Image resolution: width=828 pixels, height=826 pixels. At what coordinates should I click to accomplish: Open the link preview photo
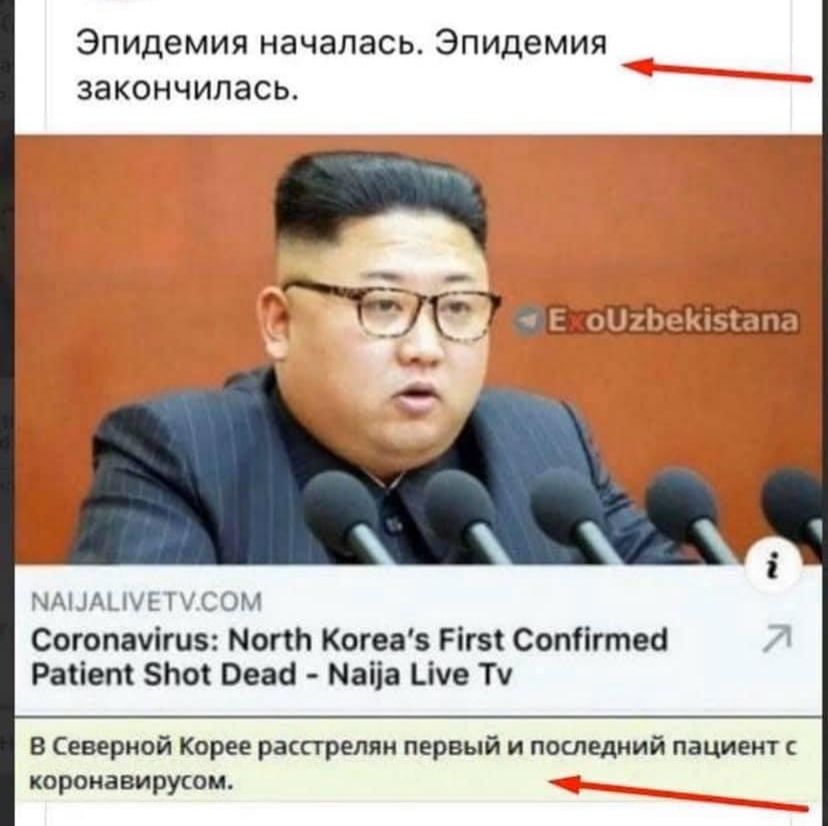pyautogui.click(x=418, y=350)
